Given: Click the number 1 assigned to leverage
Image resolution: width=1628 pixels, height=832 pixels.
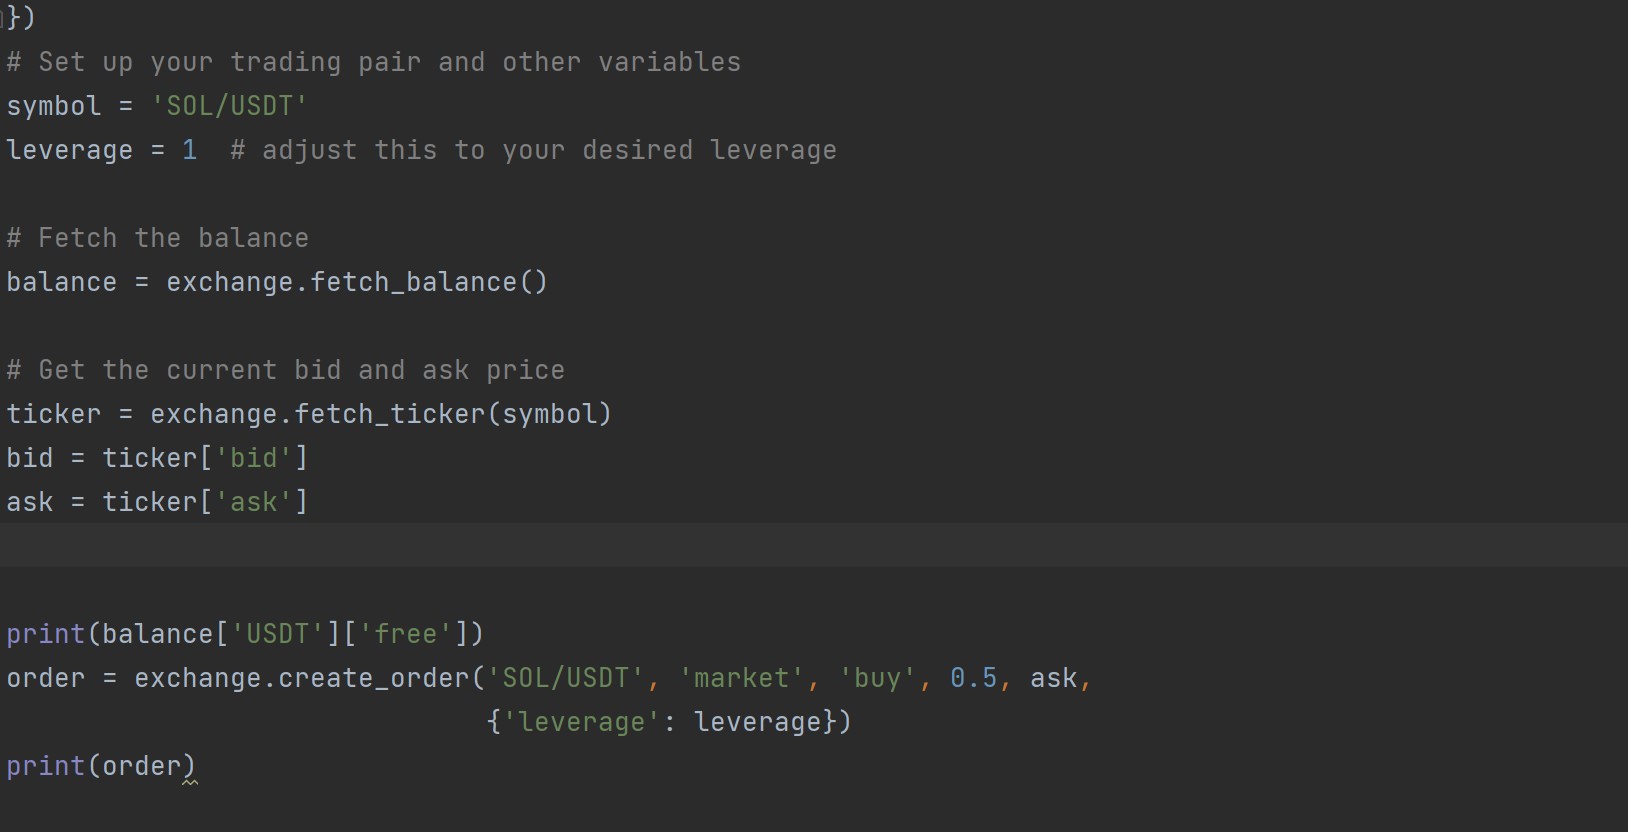Looking at the screenshot, I should tap(190, 150).
